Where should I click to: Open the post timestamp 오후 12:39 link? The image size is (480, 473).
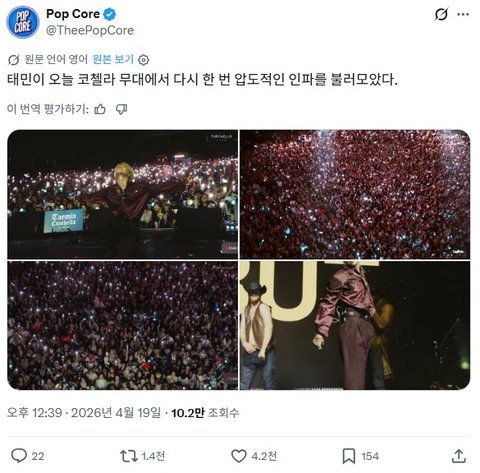[x=84, y=413]
